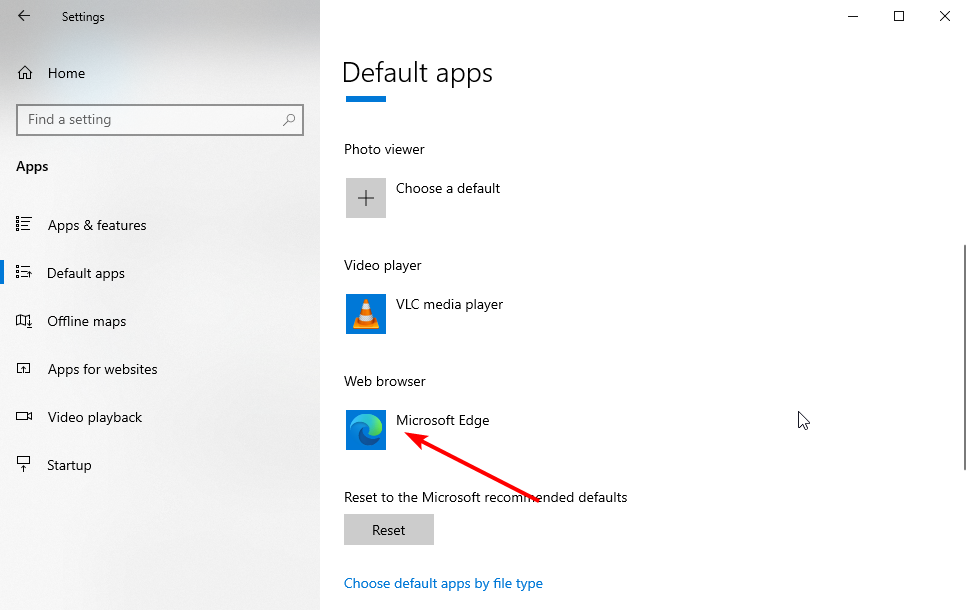Click the Reset button
Image resolution: width=968 pixels, height=610 pixels.
click(389, 530)
